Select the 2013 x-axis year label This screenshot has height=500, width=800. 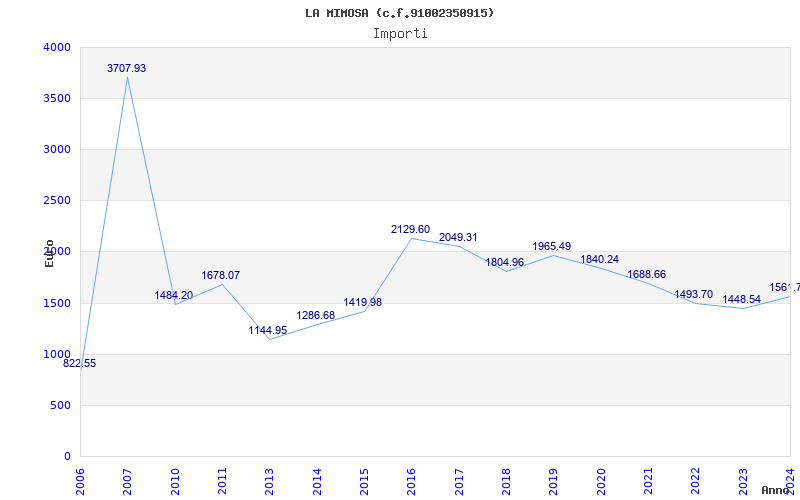tap(269, 482)
